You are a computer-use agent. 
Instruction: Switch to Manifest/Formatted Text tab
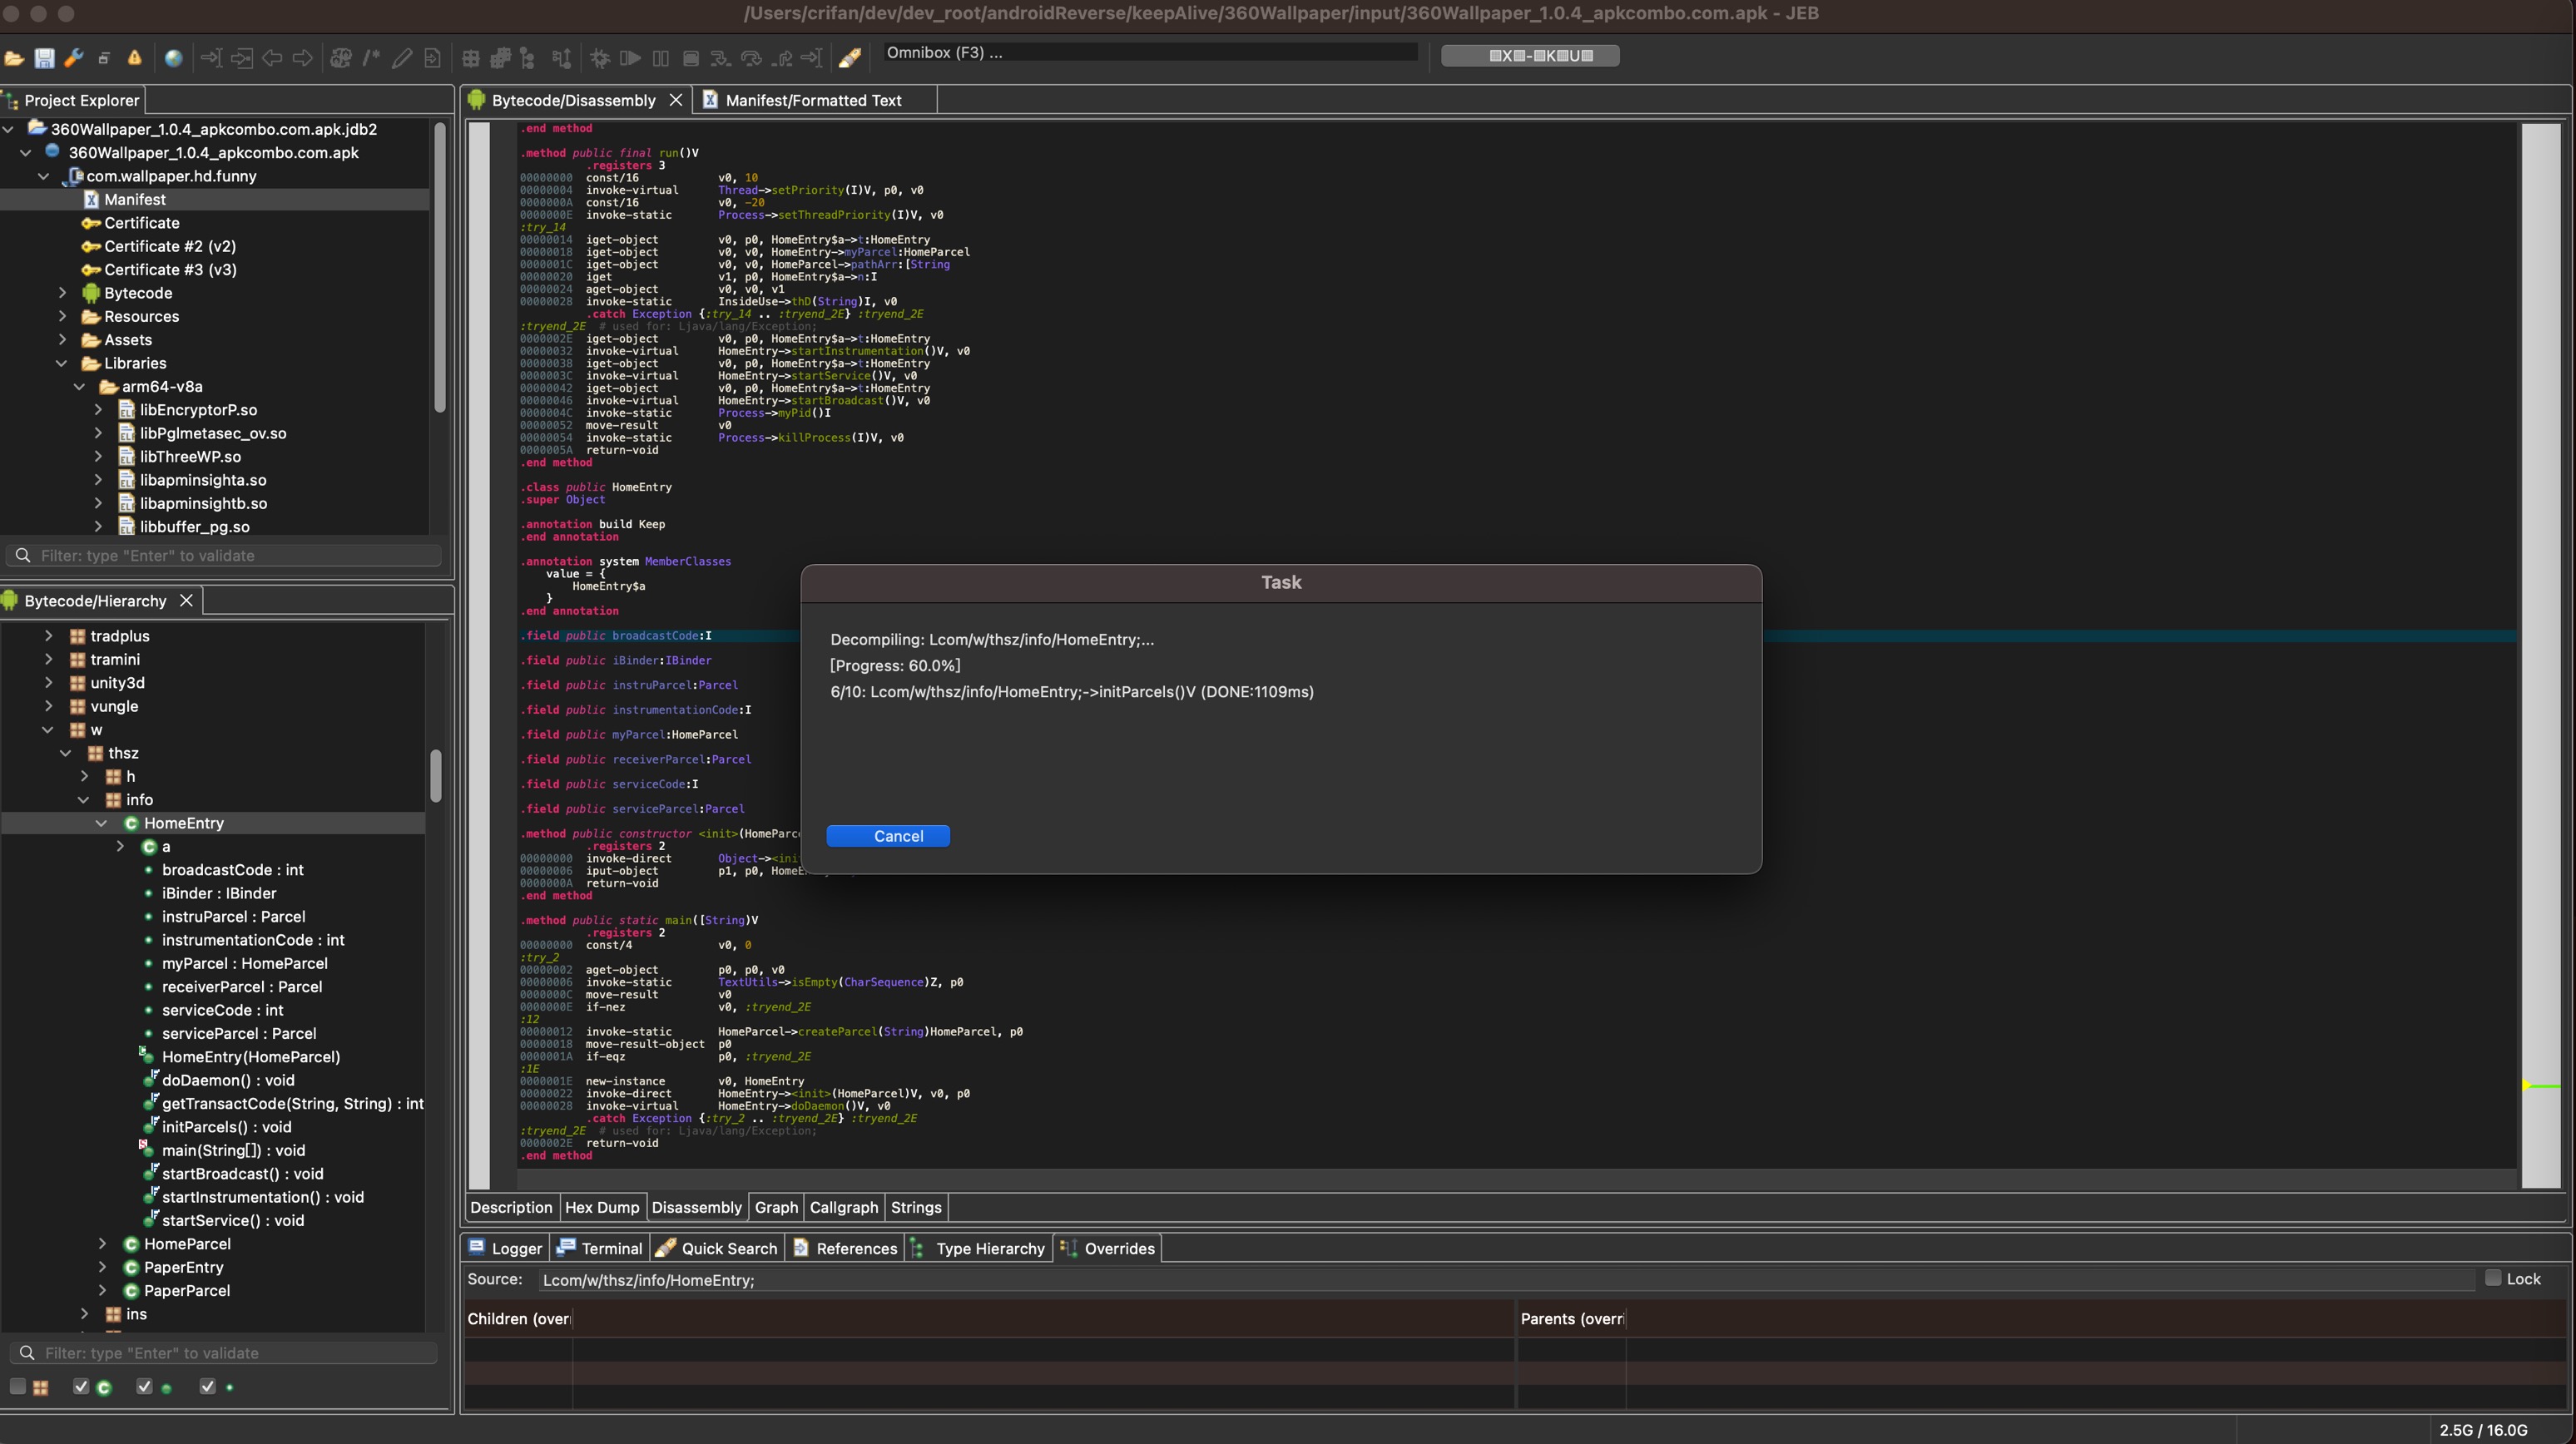(813, 100)
